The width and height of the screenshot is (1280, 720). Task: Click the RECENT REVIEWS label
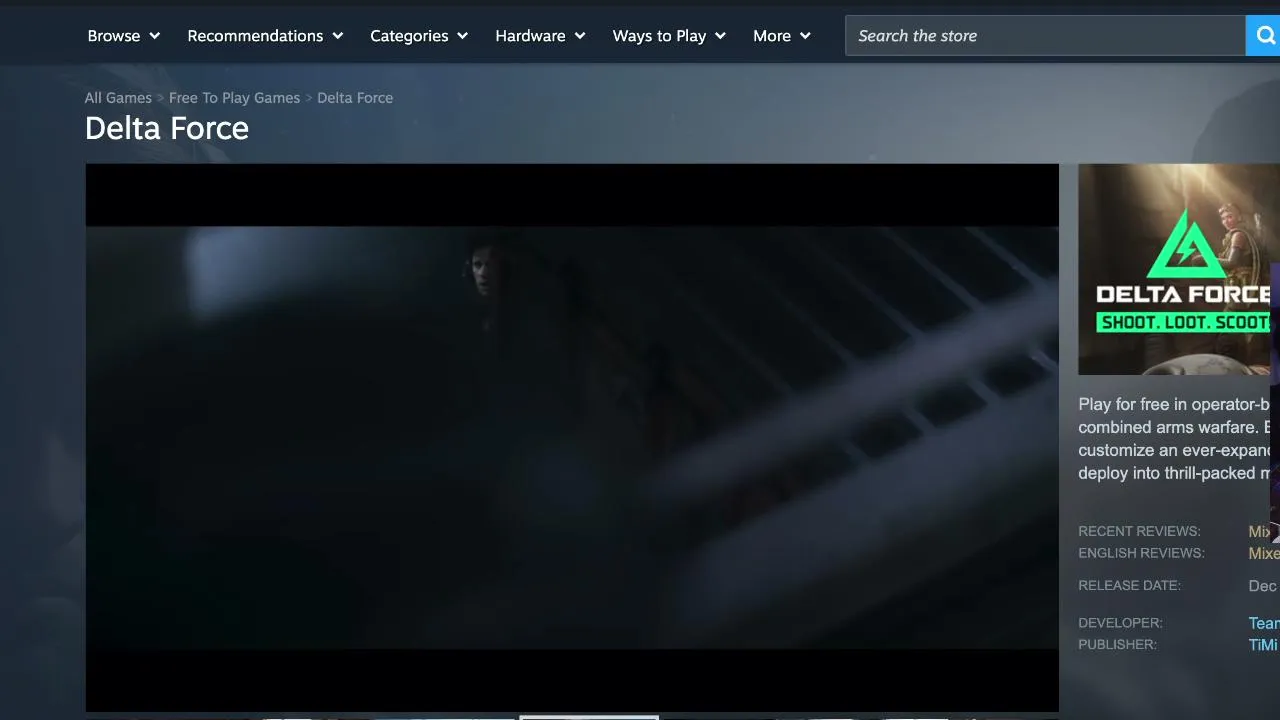pos(1139,531)
